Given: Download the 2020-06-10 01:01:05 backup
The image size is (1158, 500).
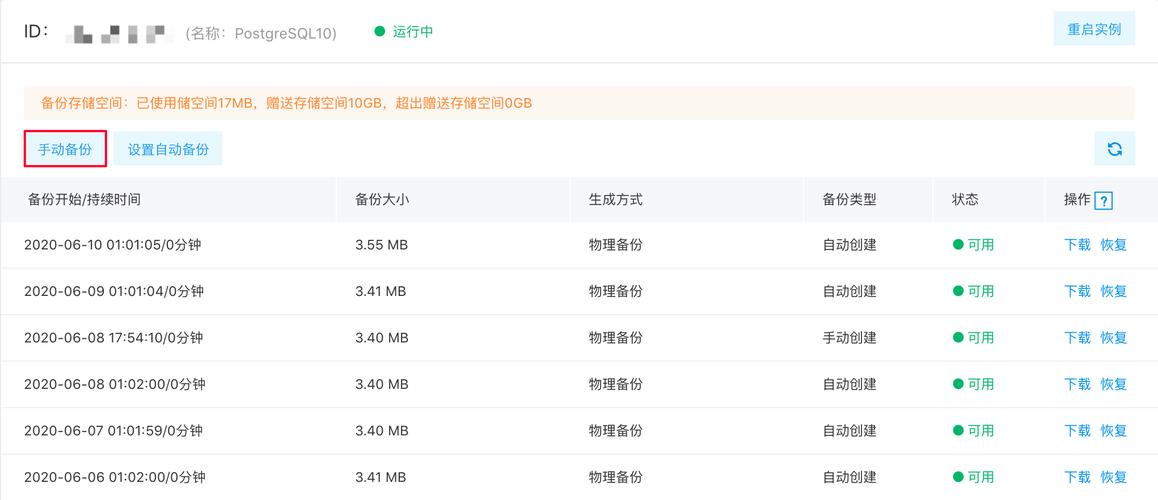Looking at the screenshot, I should pyautogui.click(x=1077, y=245).
